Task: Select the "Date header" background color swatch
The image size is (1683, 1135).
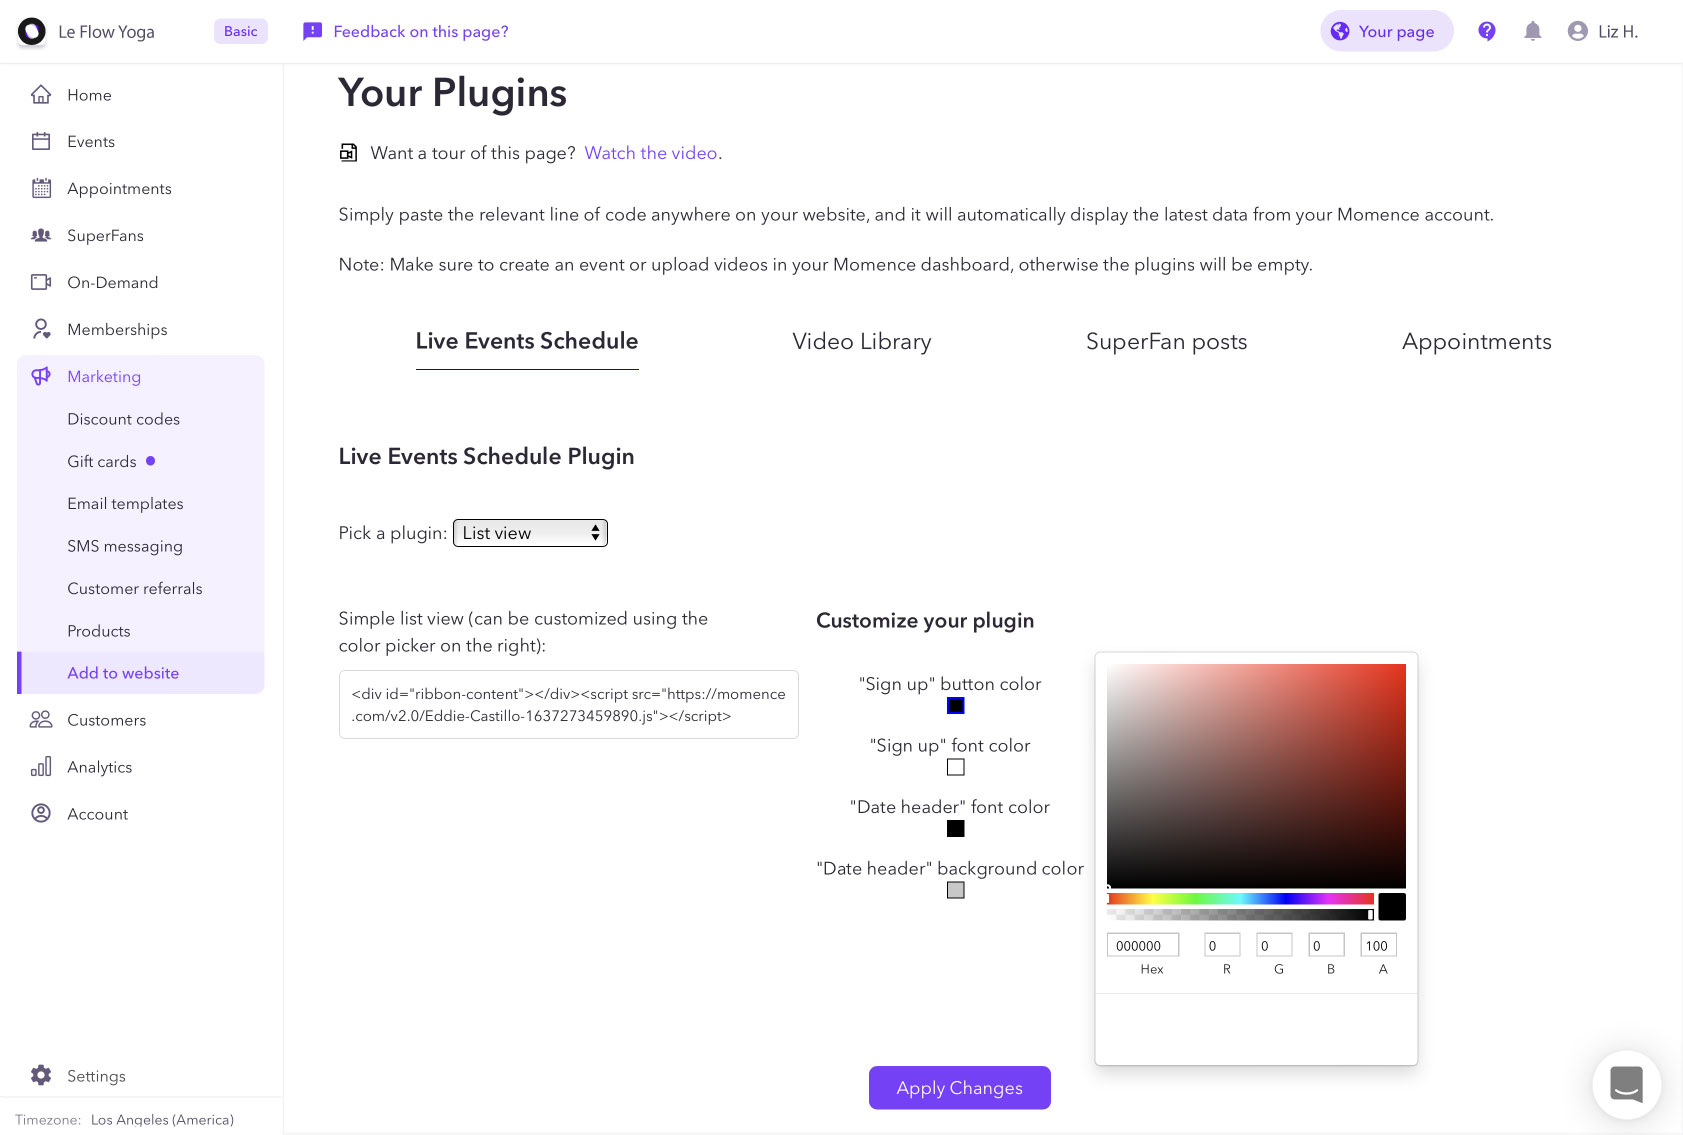Action: (x=956, y=890)
